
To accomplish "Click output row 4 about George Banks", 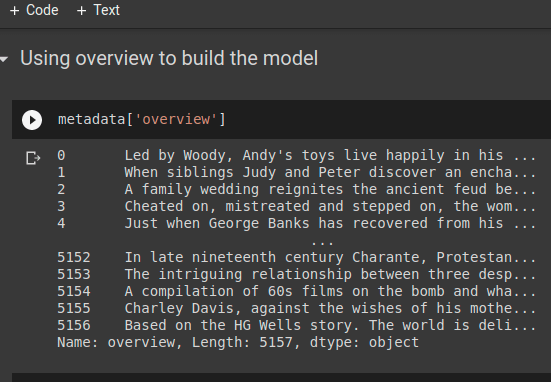I will (x=296, y=224).
